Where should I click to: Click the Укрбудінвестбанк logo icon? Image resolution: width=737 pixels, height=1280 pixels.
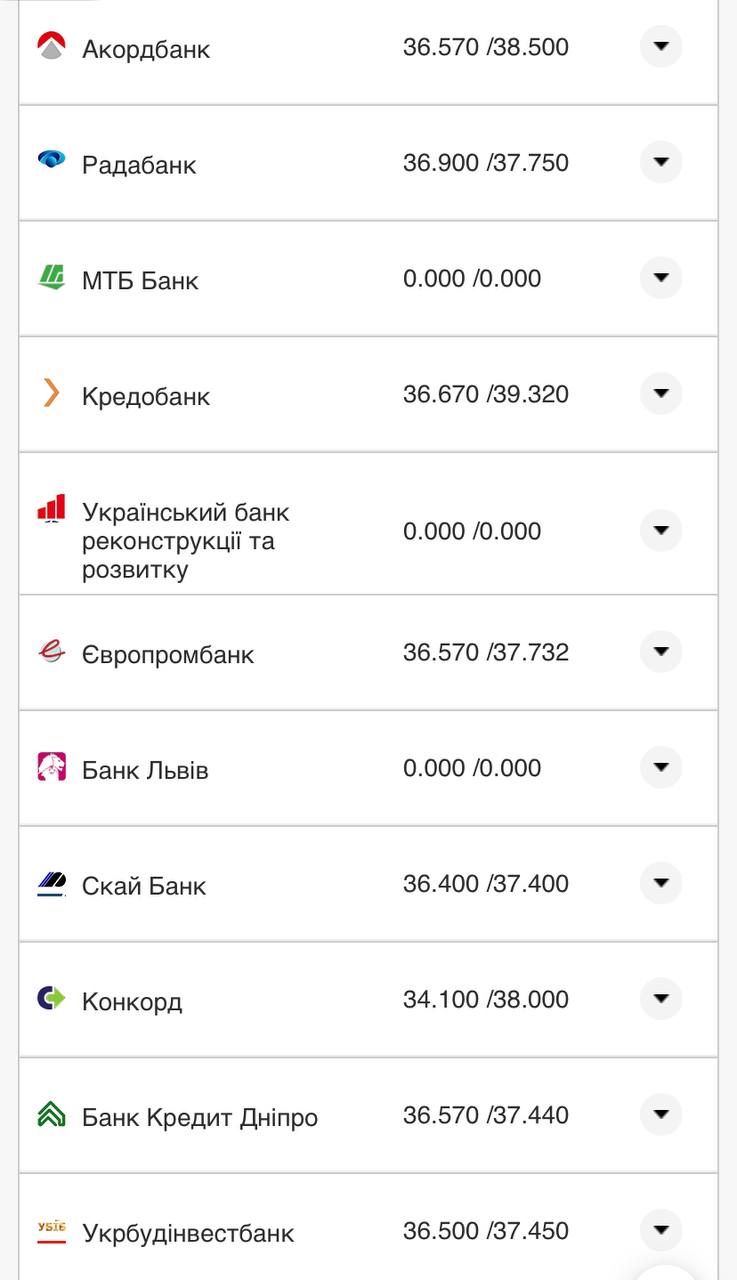click(51, 1230)
